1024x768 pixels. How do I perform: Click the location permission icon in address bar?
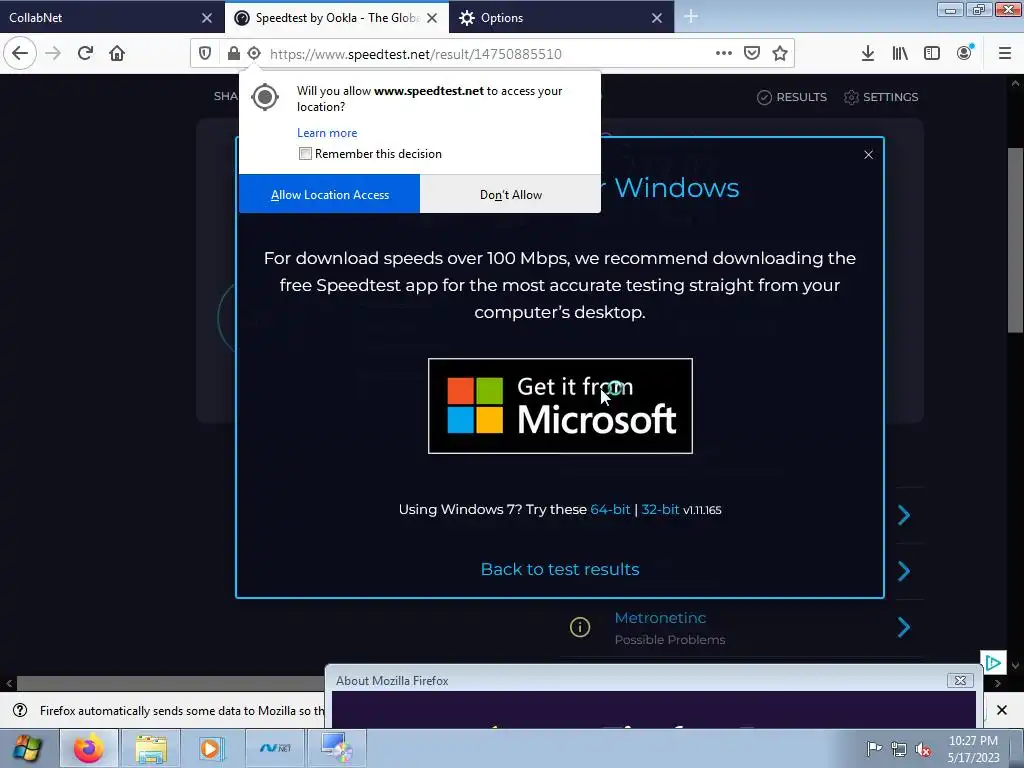click(x=254, y=54)
